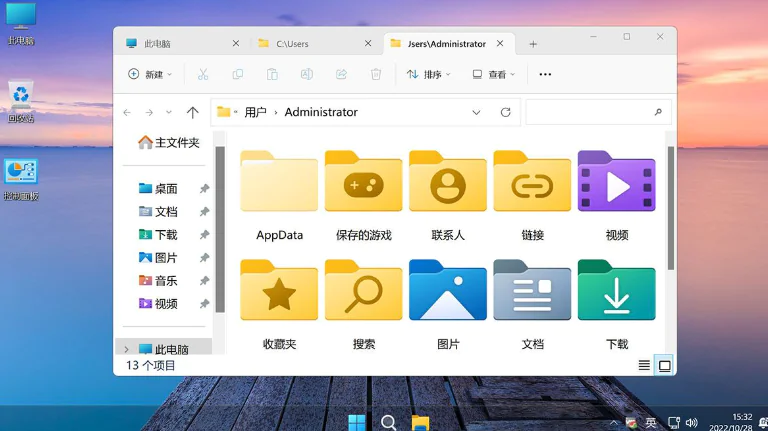
Task: Select the 联系人 folder
Action: (448, 196)
